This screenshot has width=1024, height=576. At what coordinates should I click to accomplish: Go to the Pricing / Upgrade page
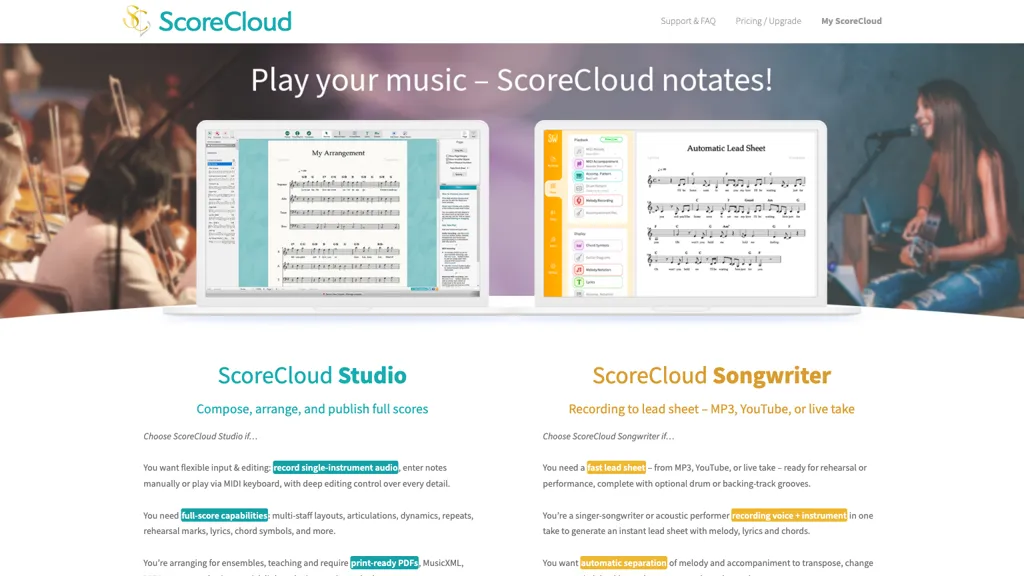[768, 21]
